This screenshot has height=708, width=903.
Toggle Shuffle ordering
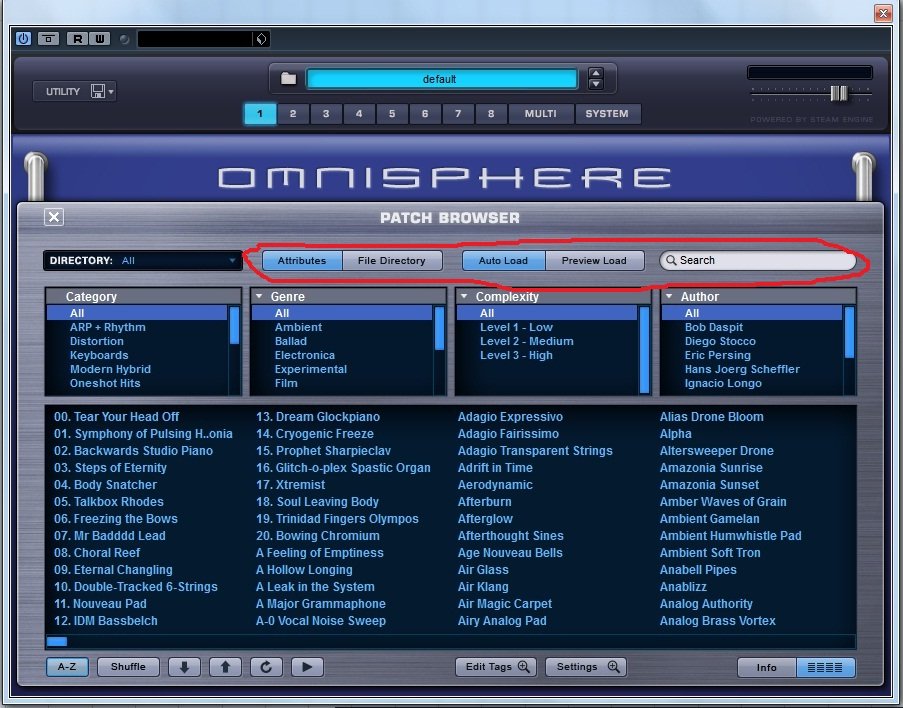(x=128, y=667)
